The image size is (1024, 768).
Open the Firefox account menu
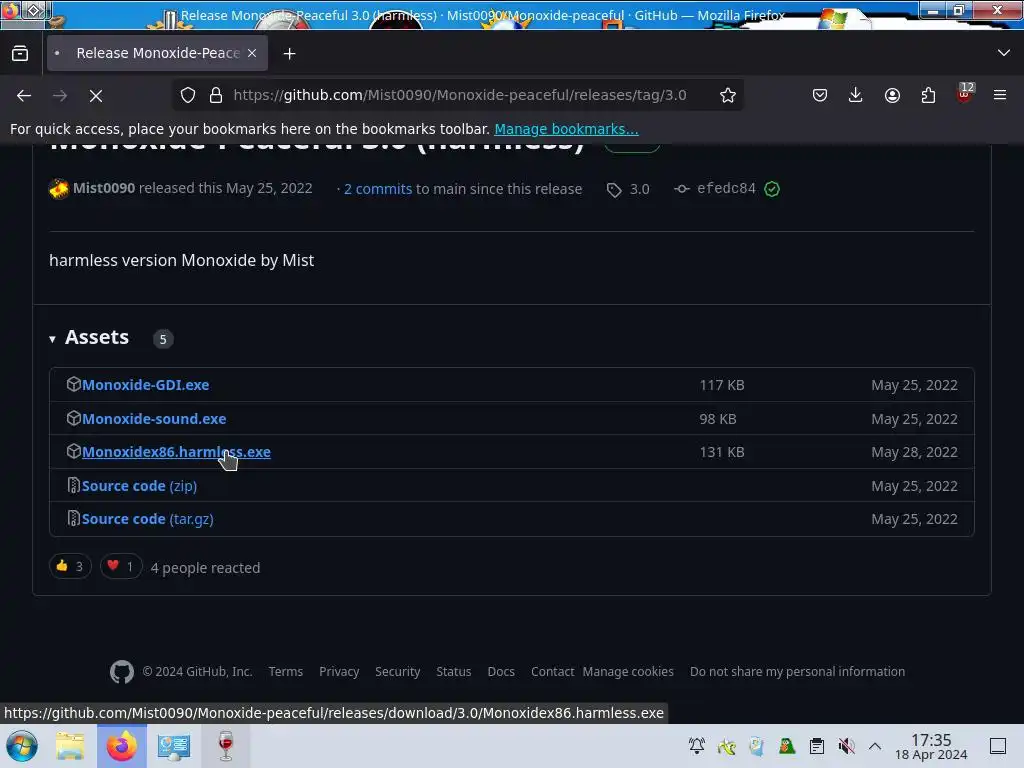click(x=892, y=95)
